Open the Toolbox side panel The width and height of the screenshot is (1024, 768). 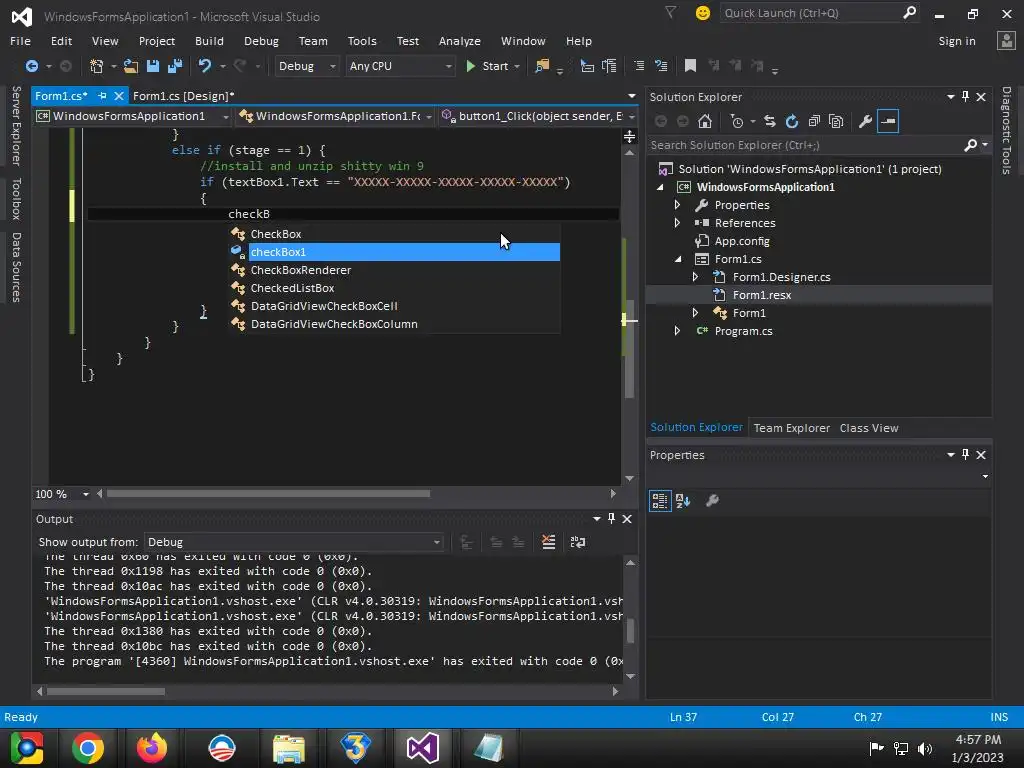click(16, 199)
